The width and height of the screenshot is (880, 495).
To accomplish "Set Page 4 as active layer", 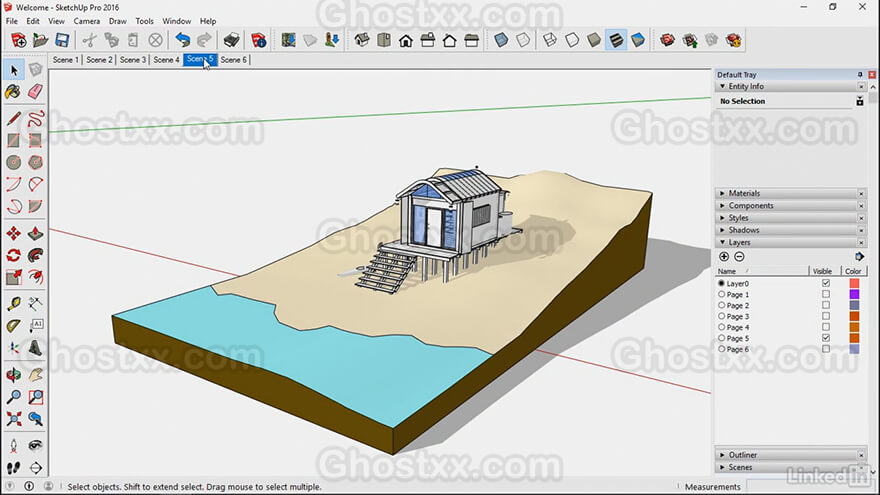I will click(722, 327).
